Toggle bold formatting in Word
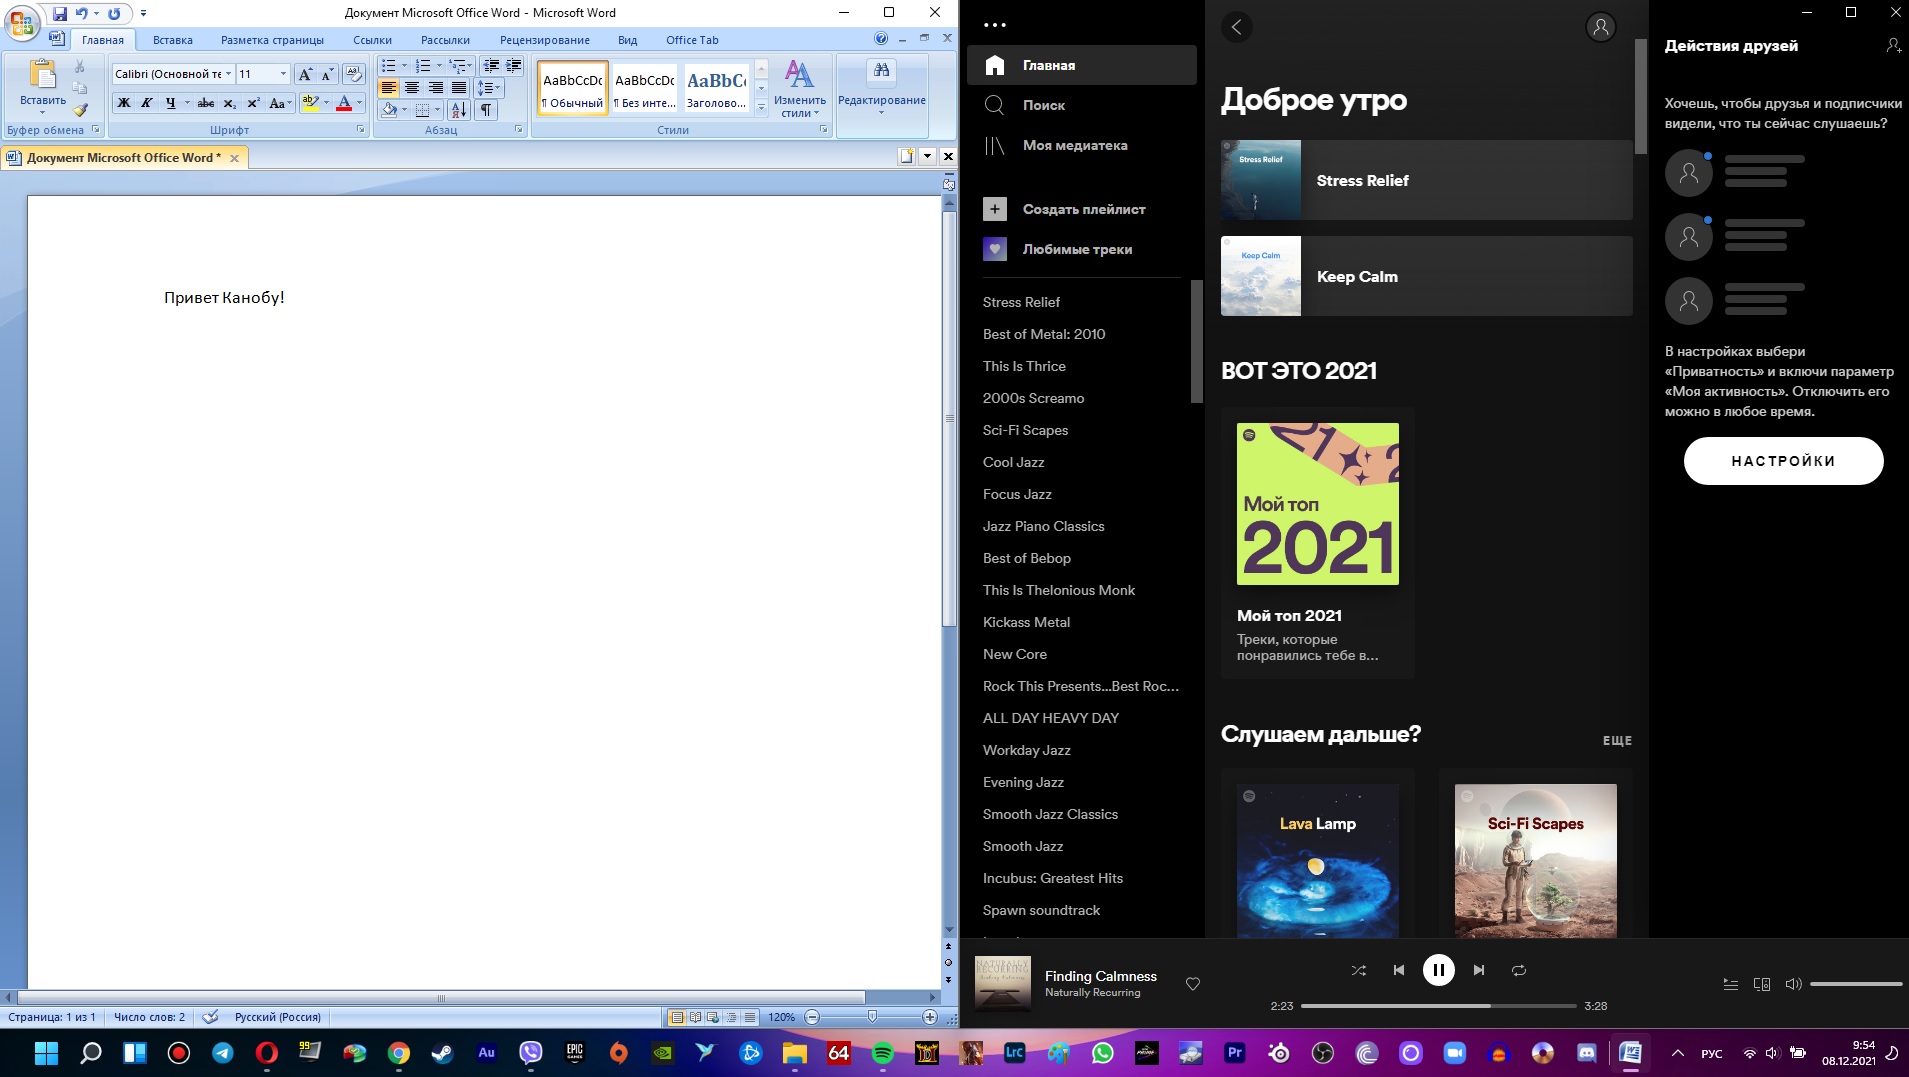The image size is (1909, 1077). tap(124, 103)
